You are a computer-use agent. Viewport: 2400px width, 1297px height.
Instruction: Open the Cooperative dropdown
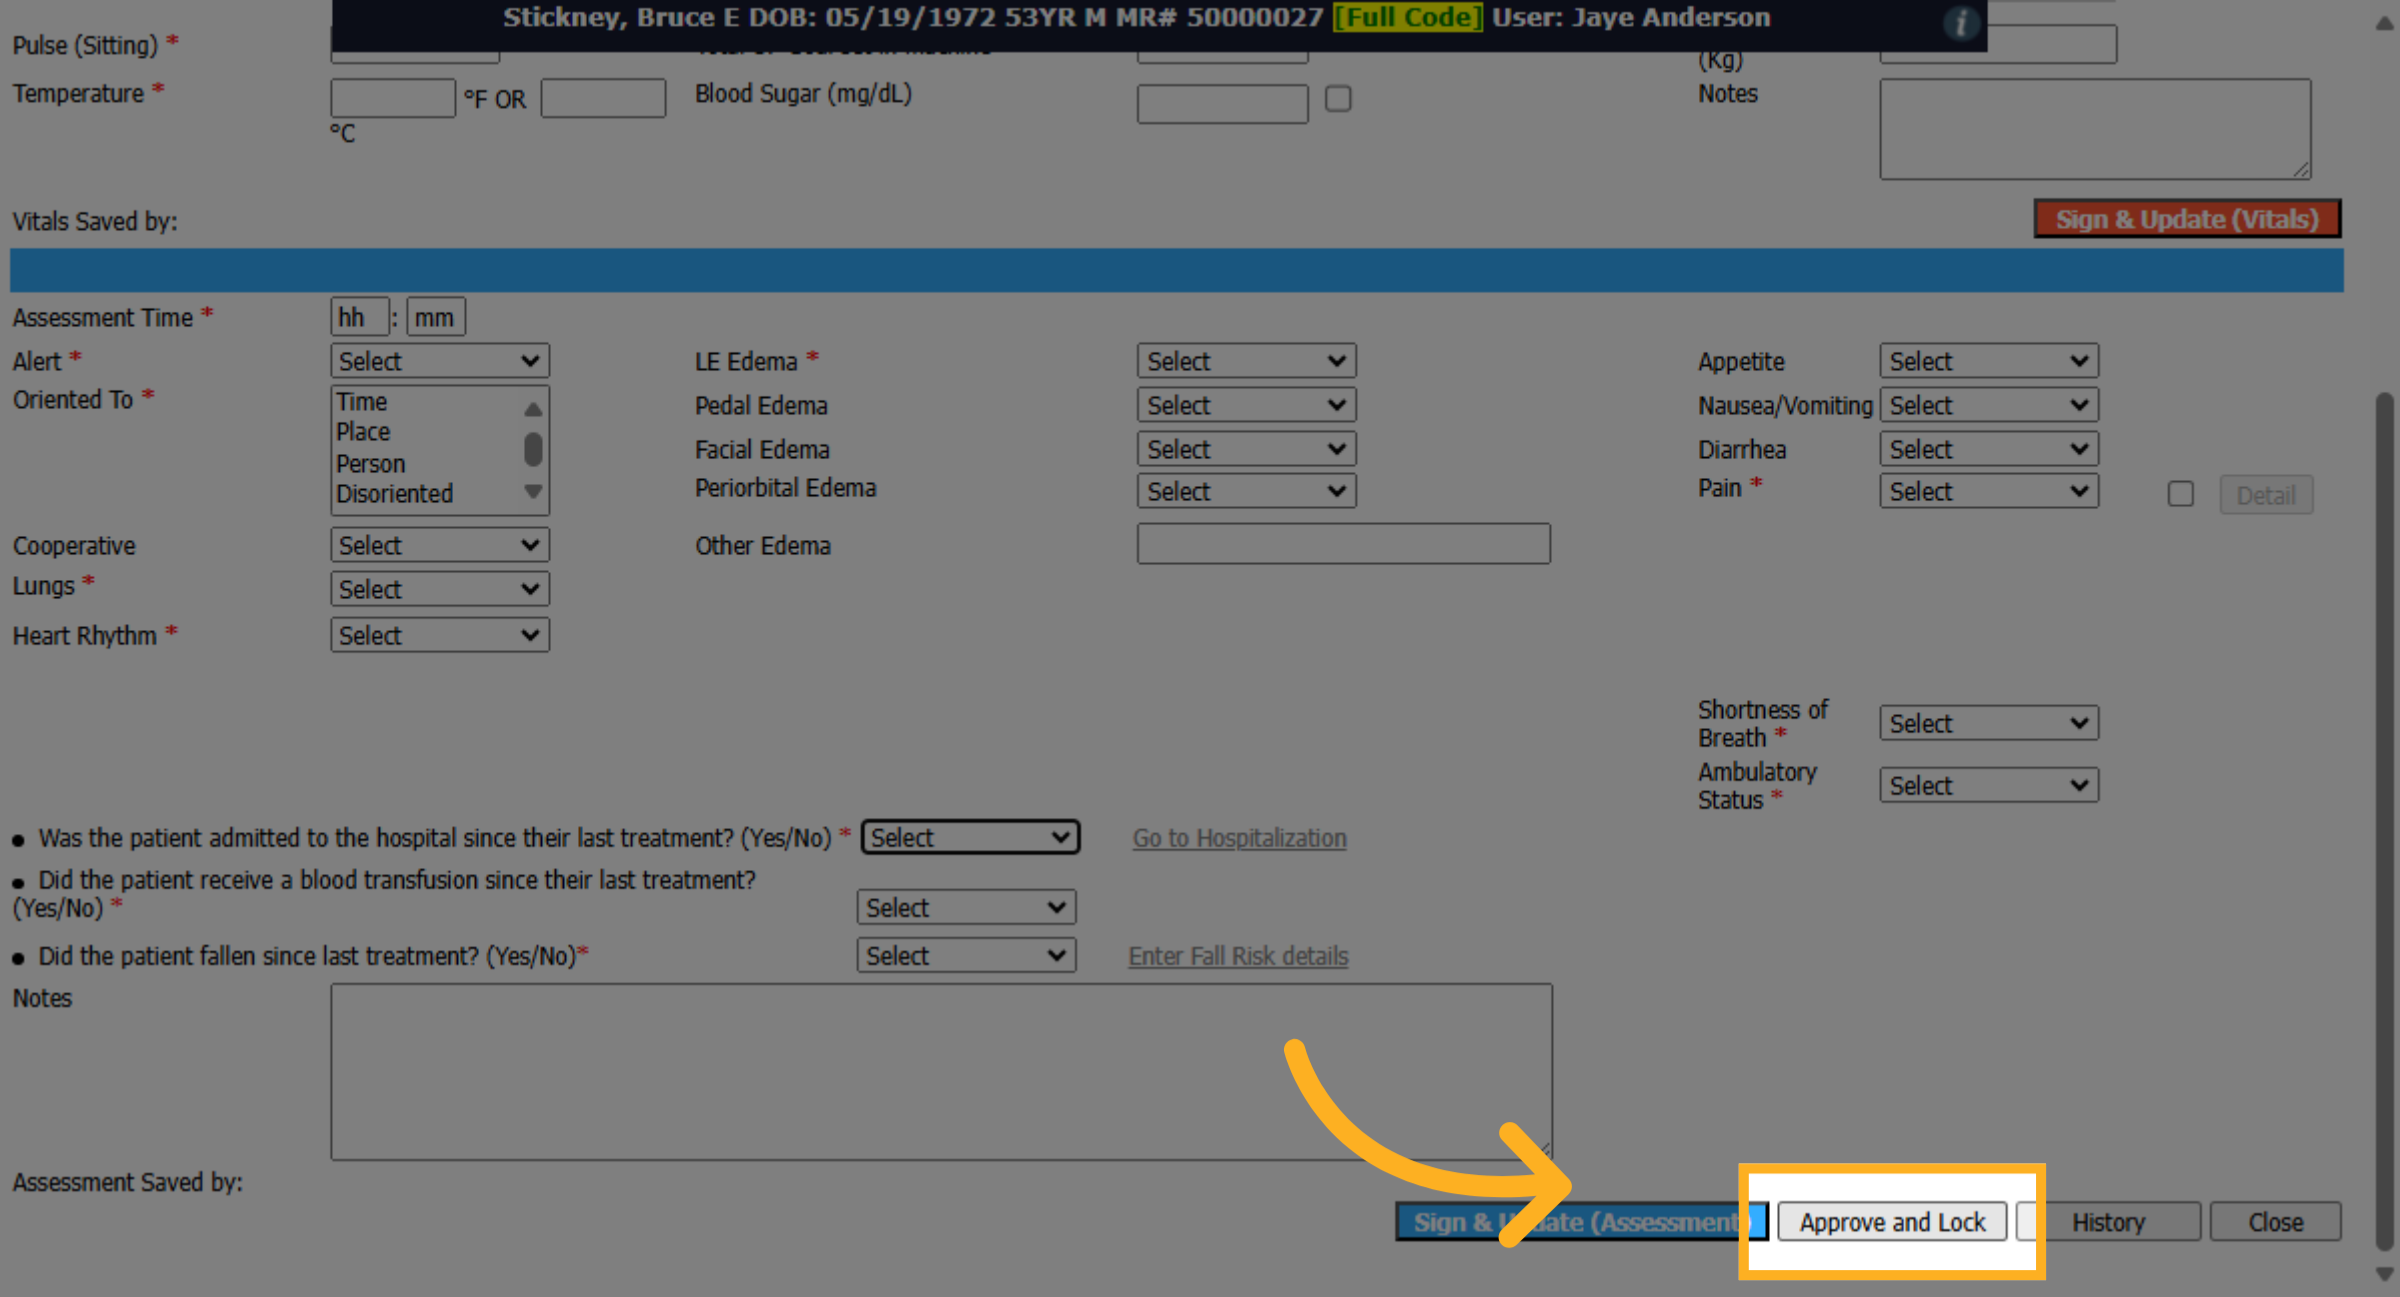(x=440, y=545)
